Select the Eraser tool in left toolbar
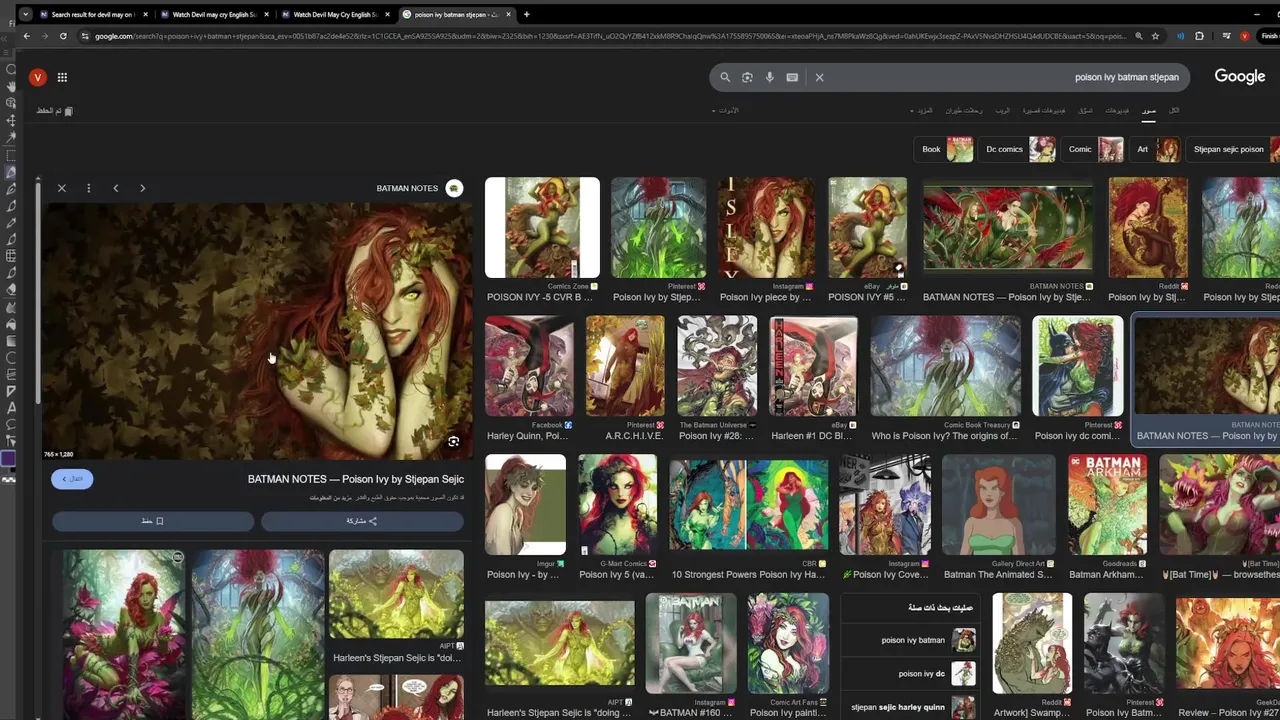The image size is (1280, 720). (11, 289)
